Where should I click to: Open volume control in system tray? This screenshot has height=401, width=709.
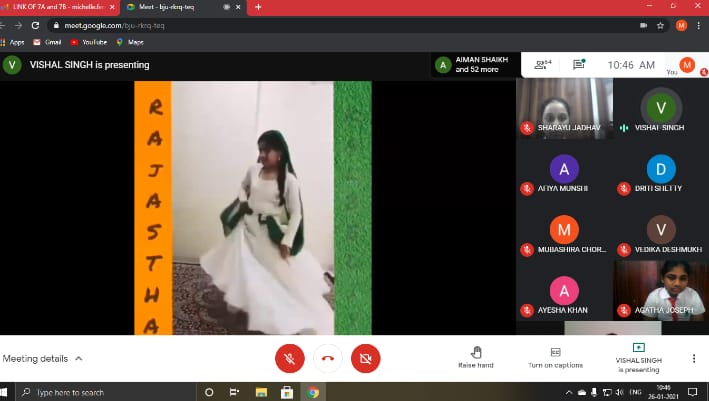(620, 392)
